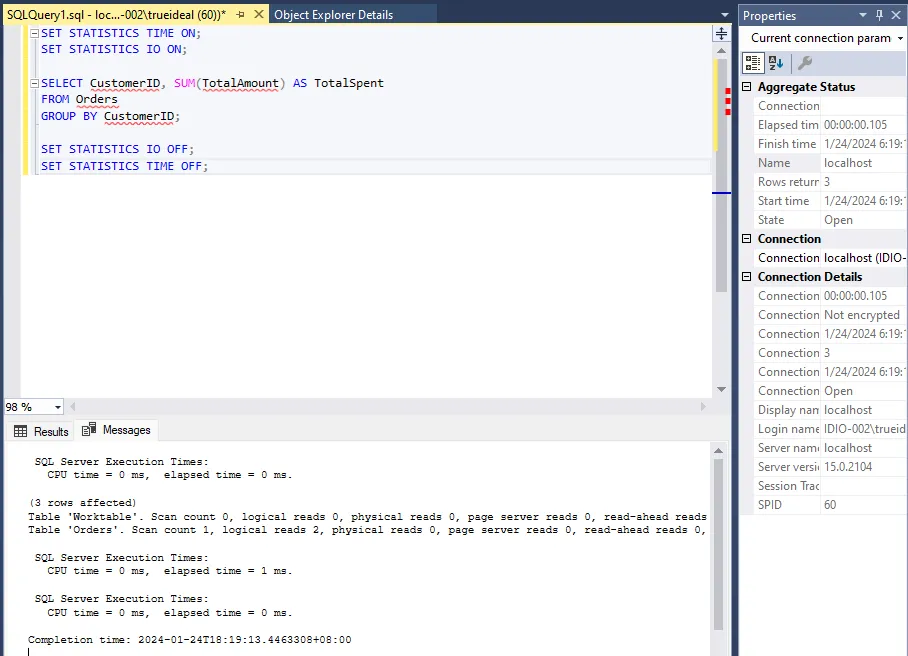Image resolution: width=908 pixels, height=656 pixels.
Task: Open Property Pages wrench icon
Action: pyautogui.click(x=804, y=63)
